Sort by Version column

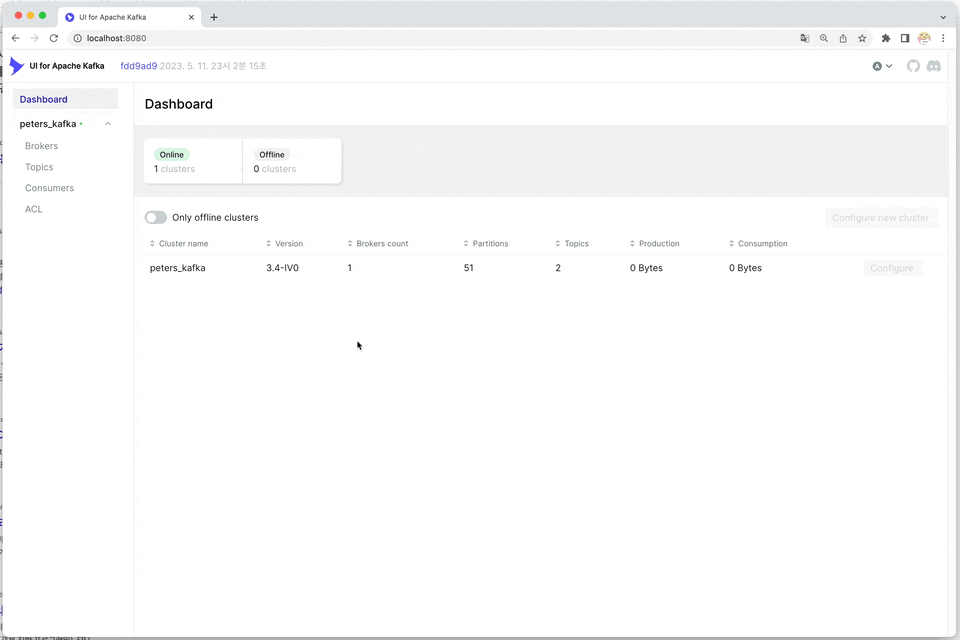point(285,243)
